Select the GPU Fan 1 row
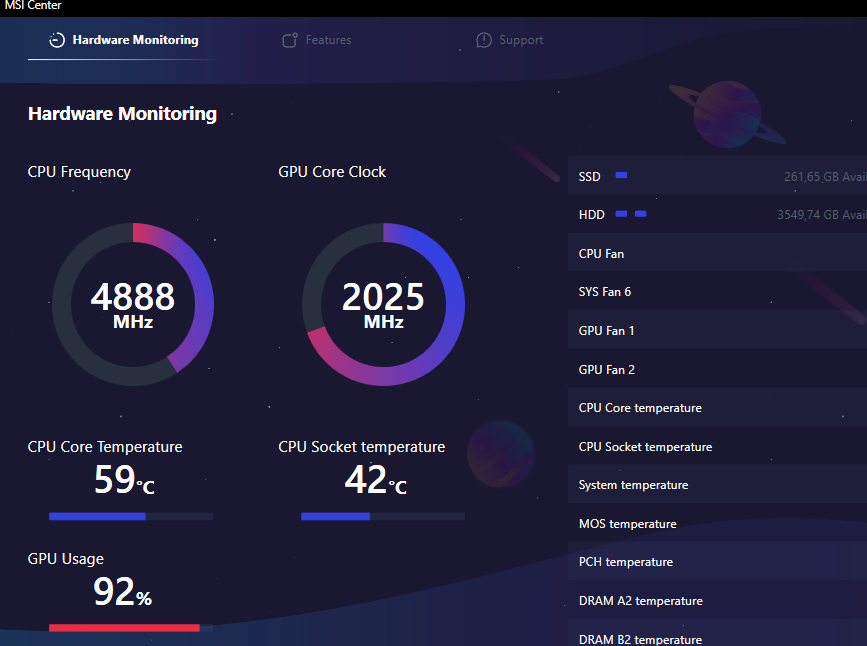Screen dimensions: 867x646 tap(717, 330)
